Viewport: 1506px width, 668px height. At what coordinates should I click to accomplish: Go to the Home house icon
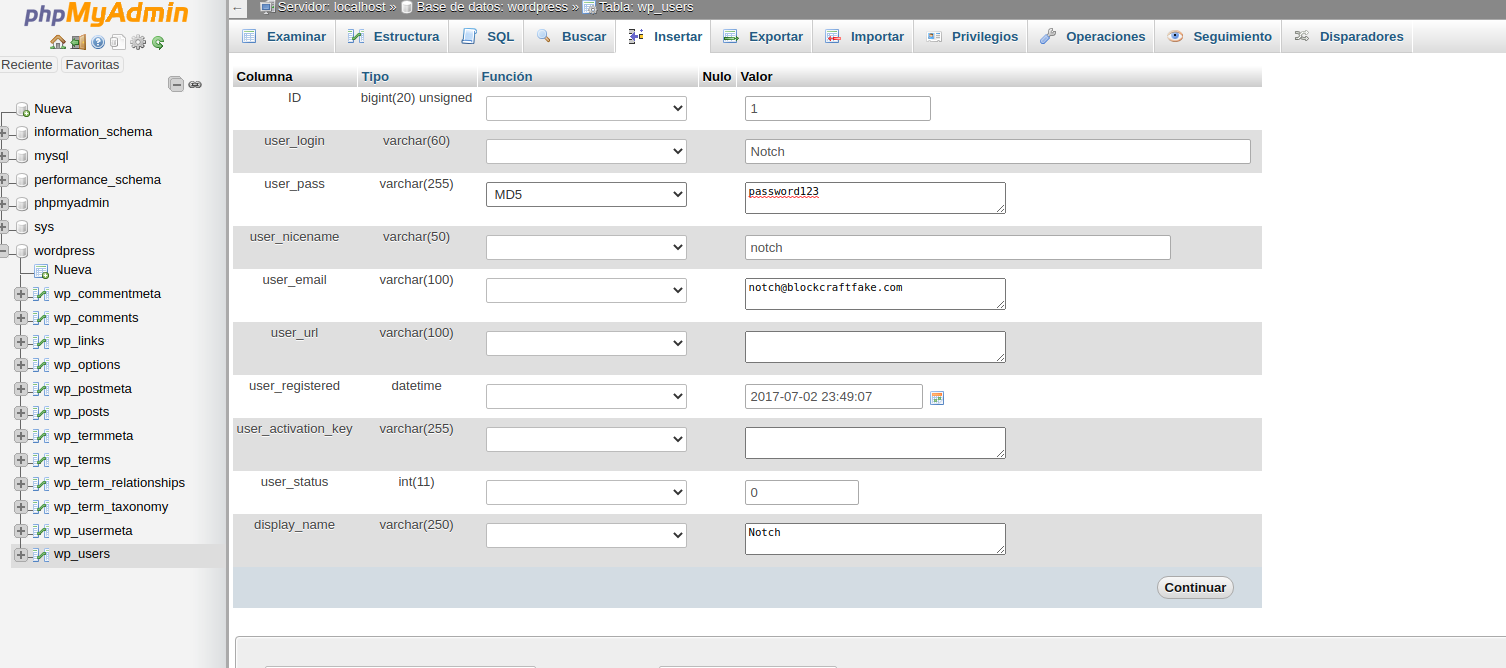click(57, 42)
